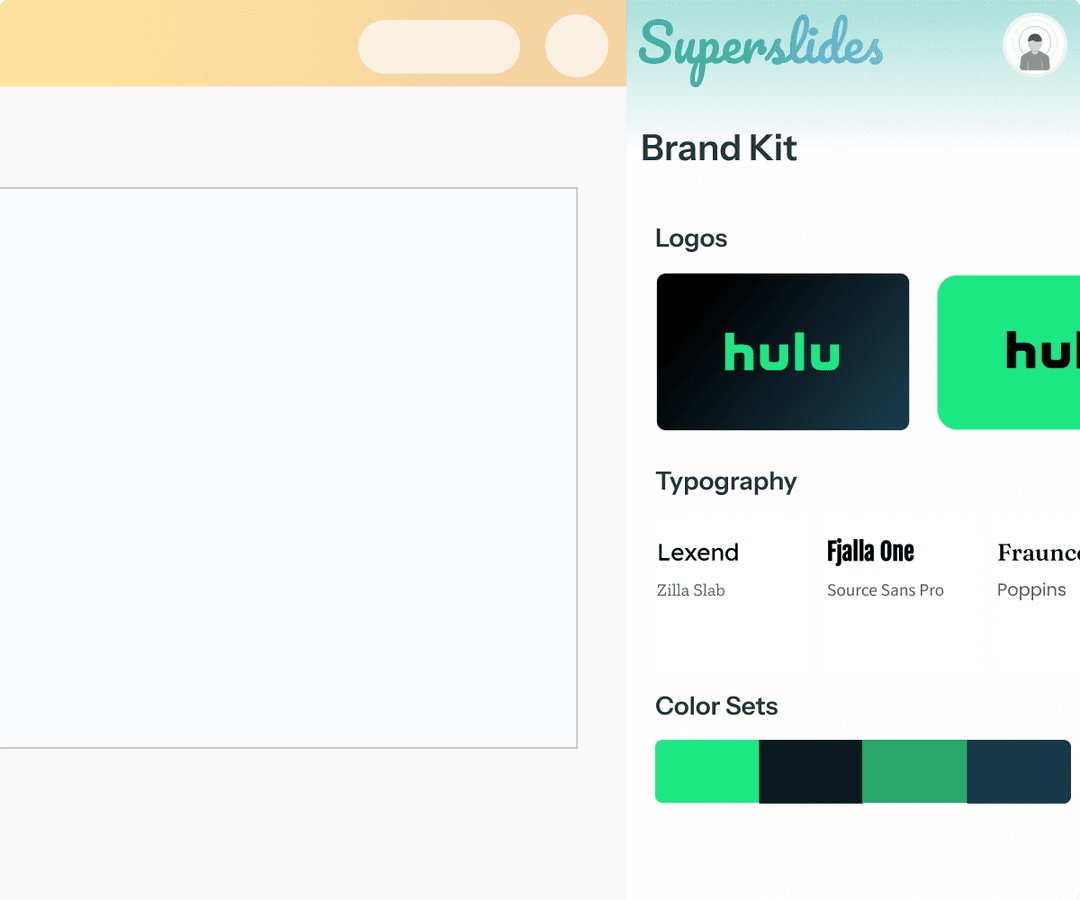This screenshot has height=900, width=1080.
Task: Click the Zilla Slab body font
Action: (691, 590)
